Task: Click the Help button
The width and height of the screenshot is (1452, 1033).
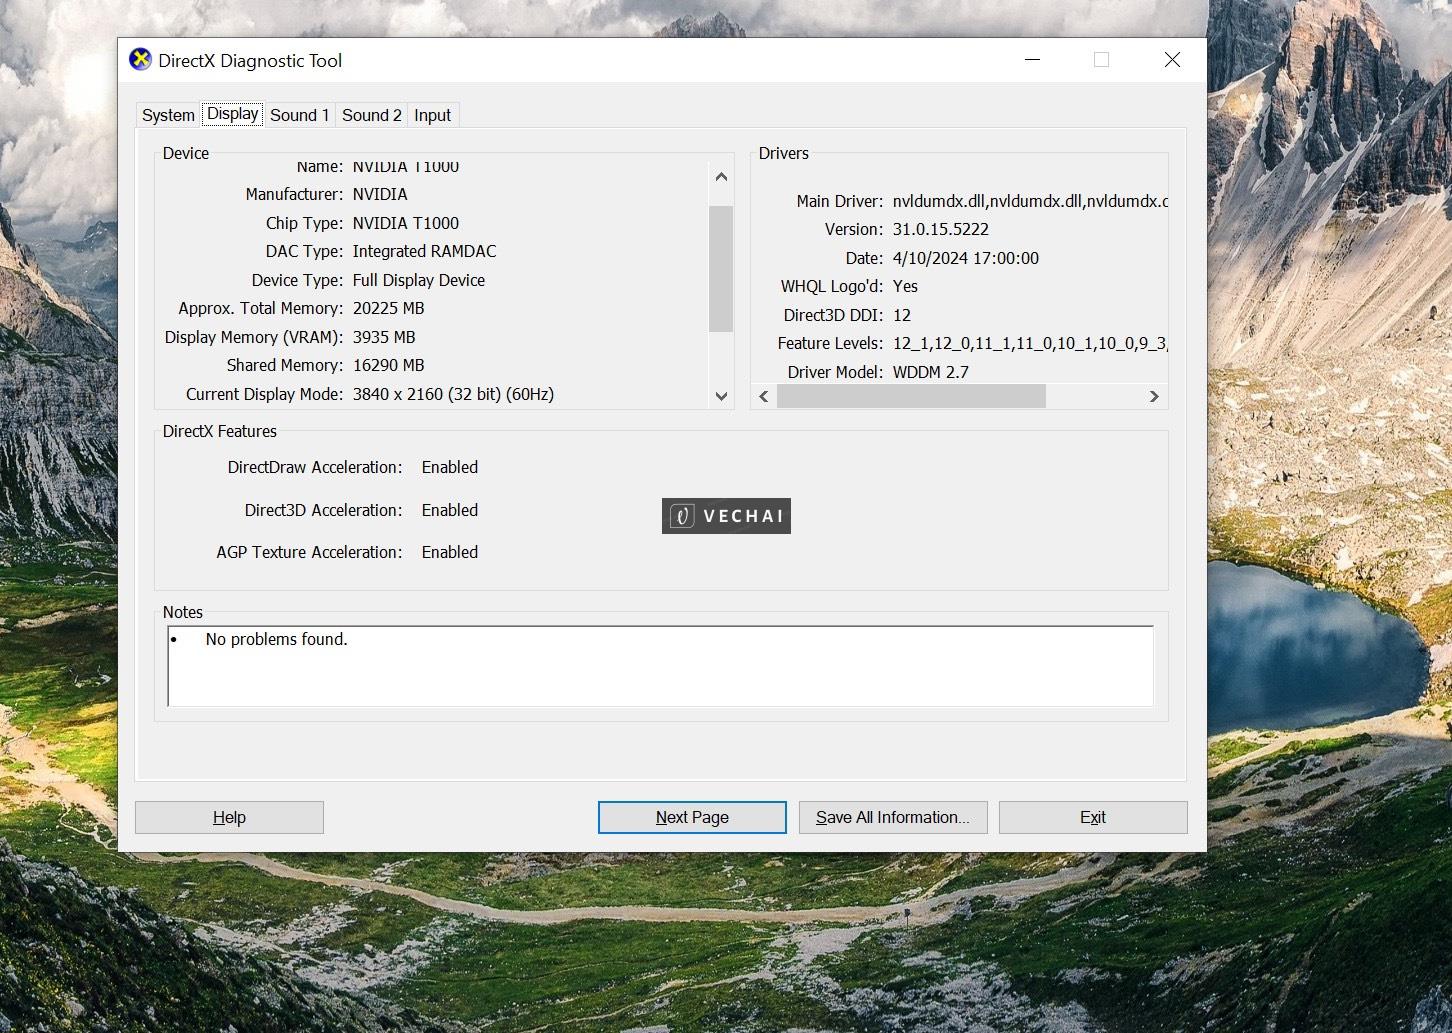Action: 229,817
